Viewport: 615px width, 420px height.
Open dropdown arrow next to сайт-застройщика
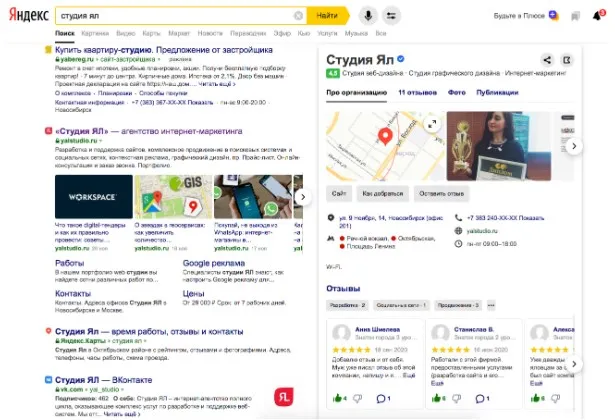click(x=159, y=60)
